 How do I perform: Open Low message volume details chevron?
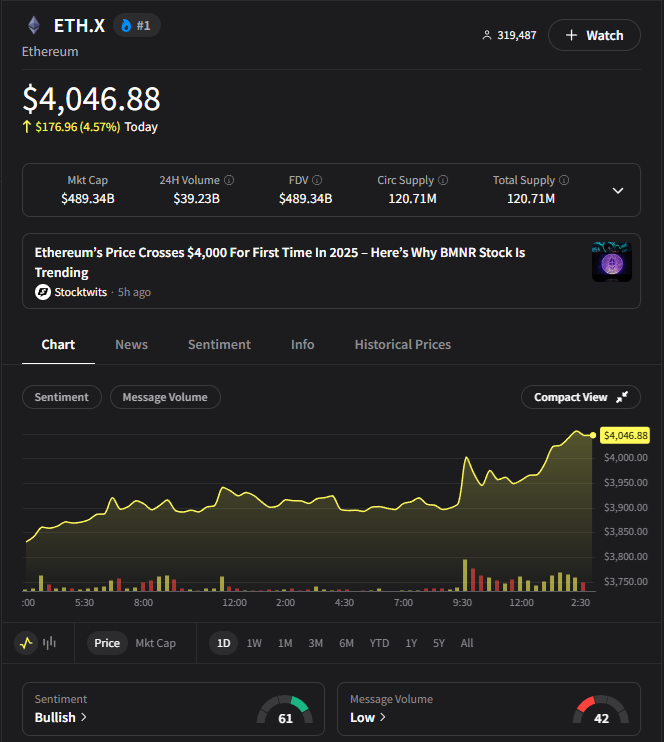click(382, 717)
